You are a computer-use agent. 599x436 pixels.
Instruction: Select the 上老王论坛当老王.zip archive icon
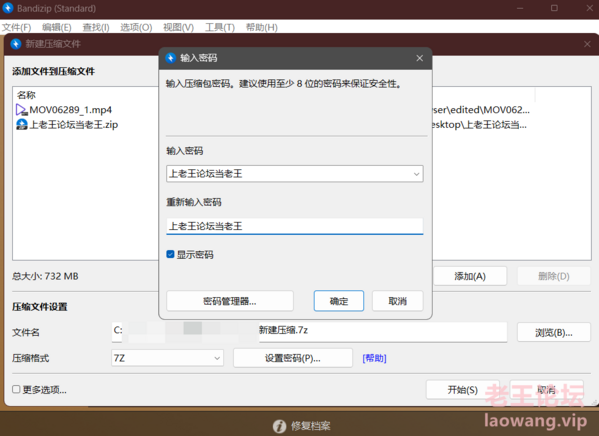tap(22, 125)
